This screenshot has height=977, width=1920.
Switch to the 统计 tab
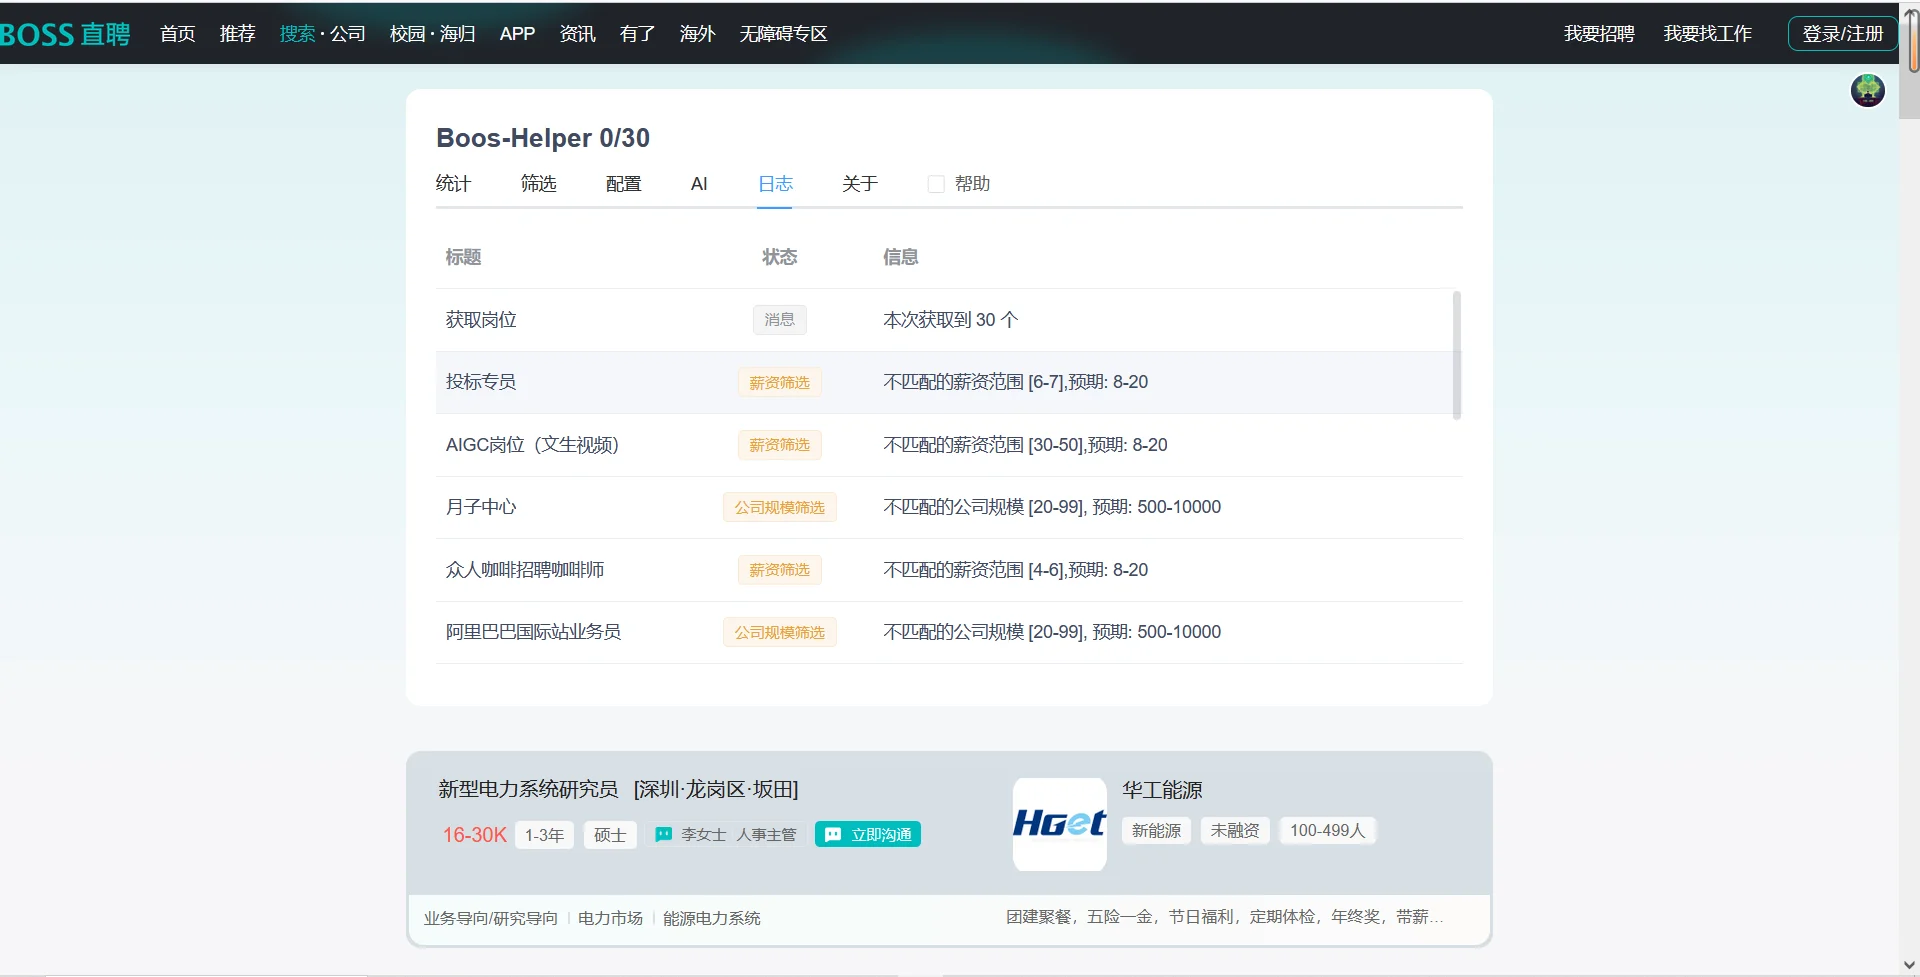click(x=453, y=184)
